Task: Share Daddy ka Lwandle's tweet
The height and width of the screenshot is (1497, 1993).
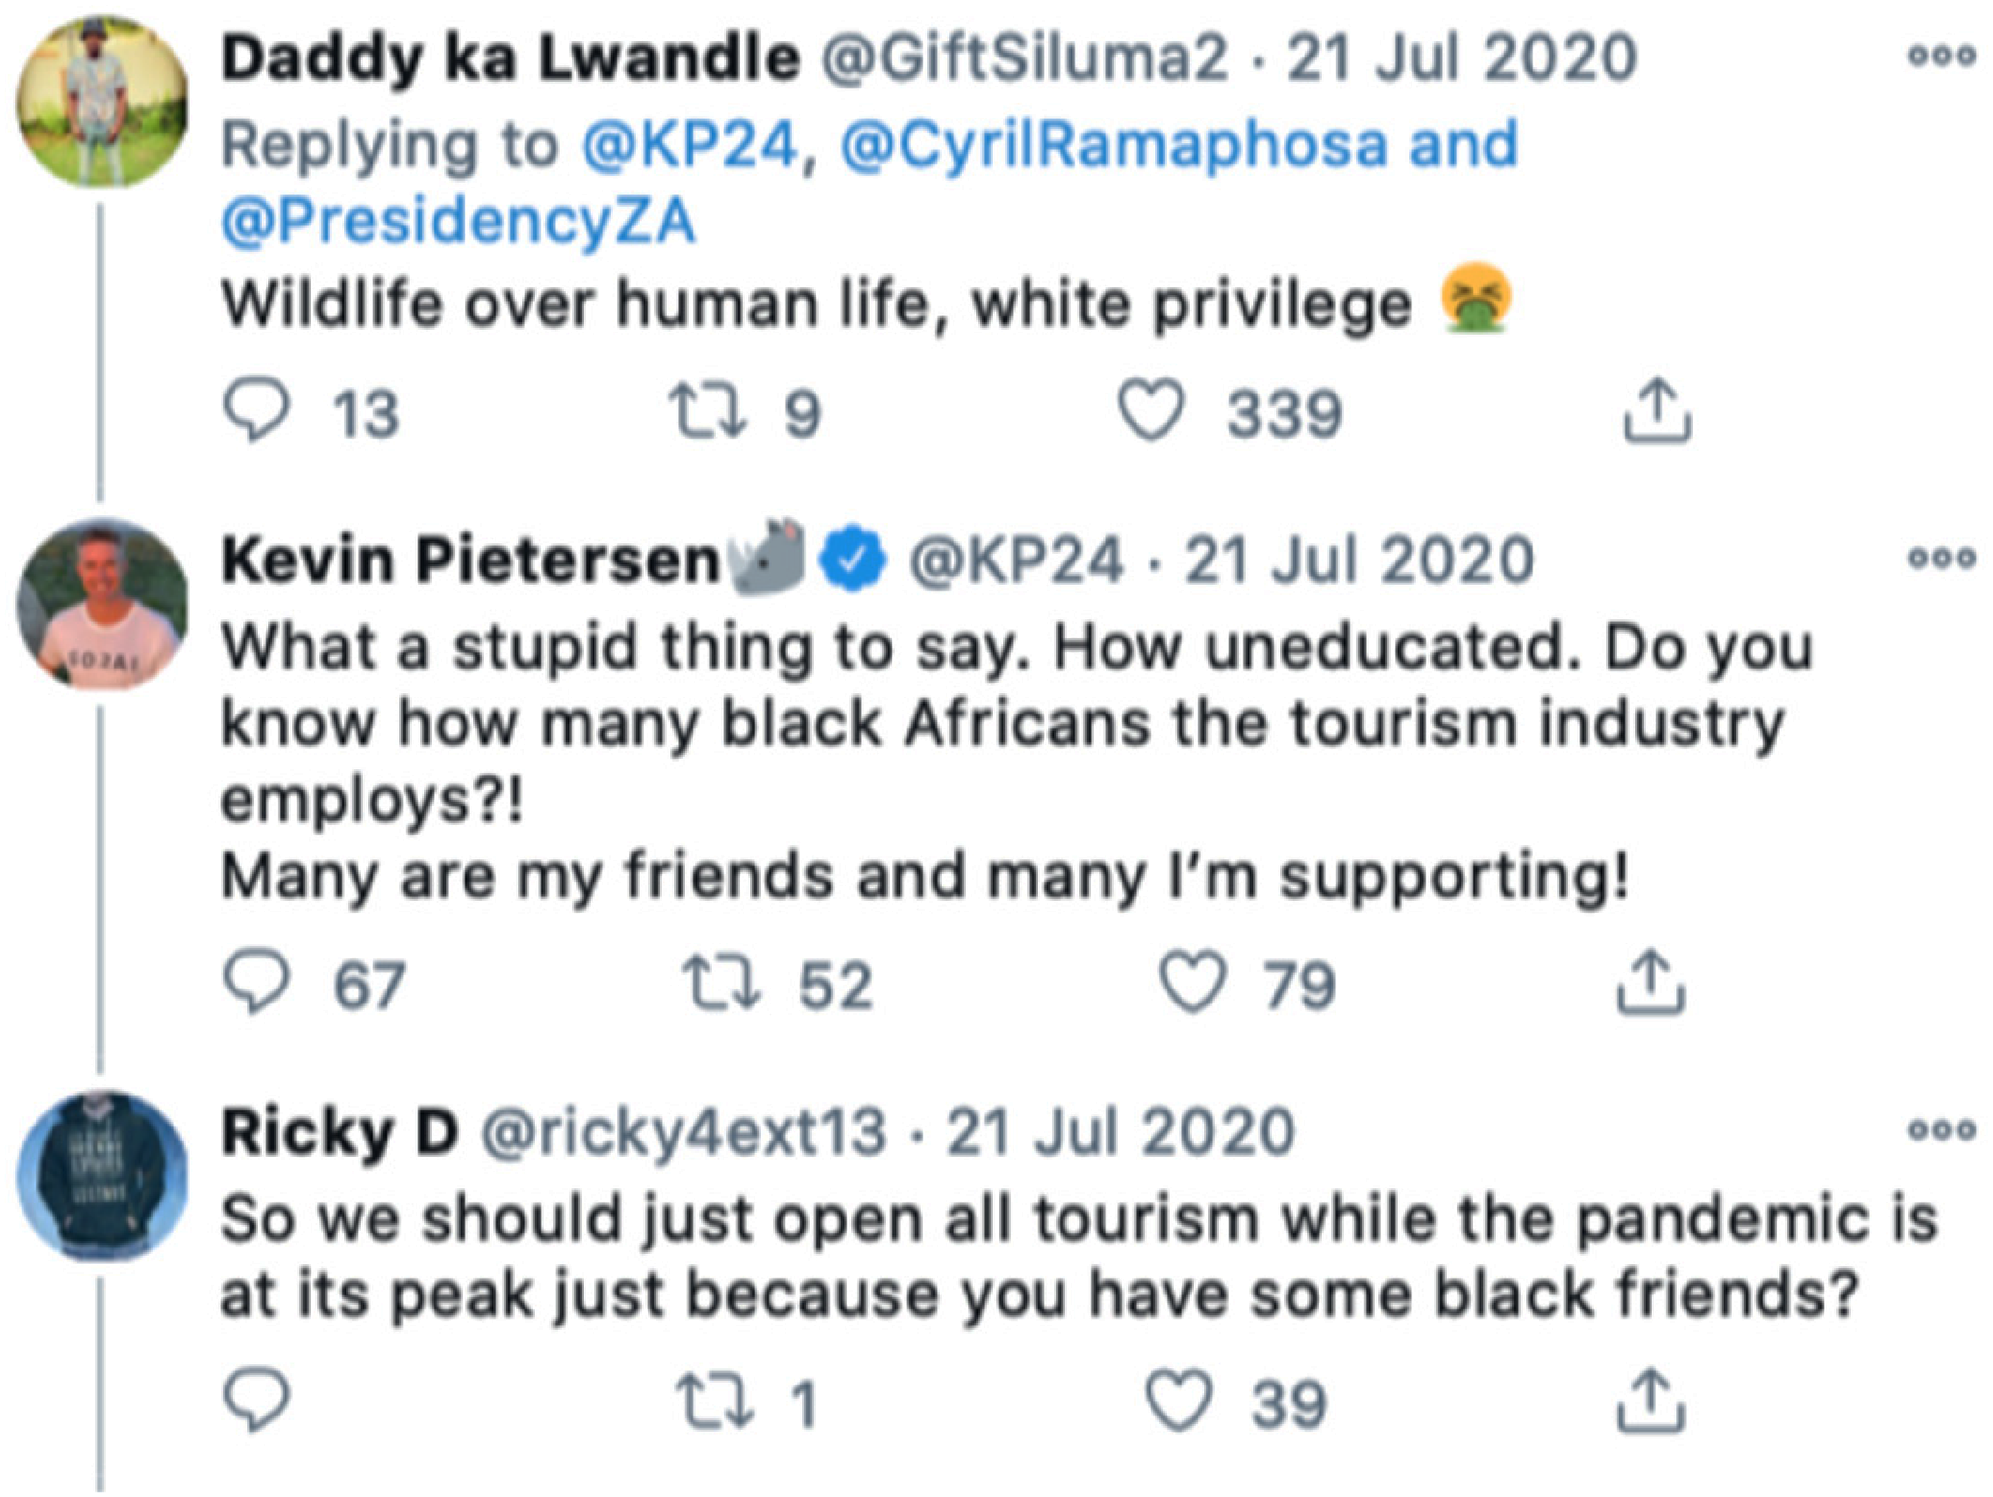Action: coord(1657,410)
